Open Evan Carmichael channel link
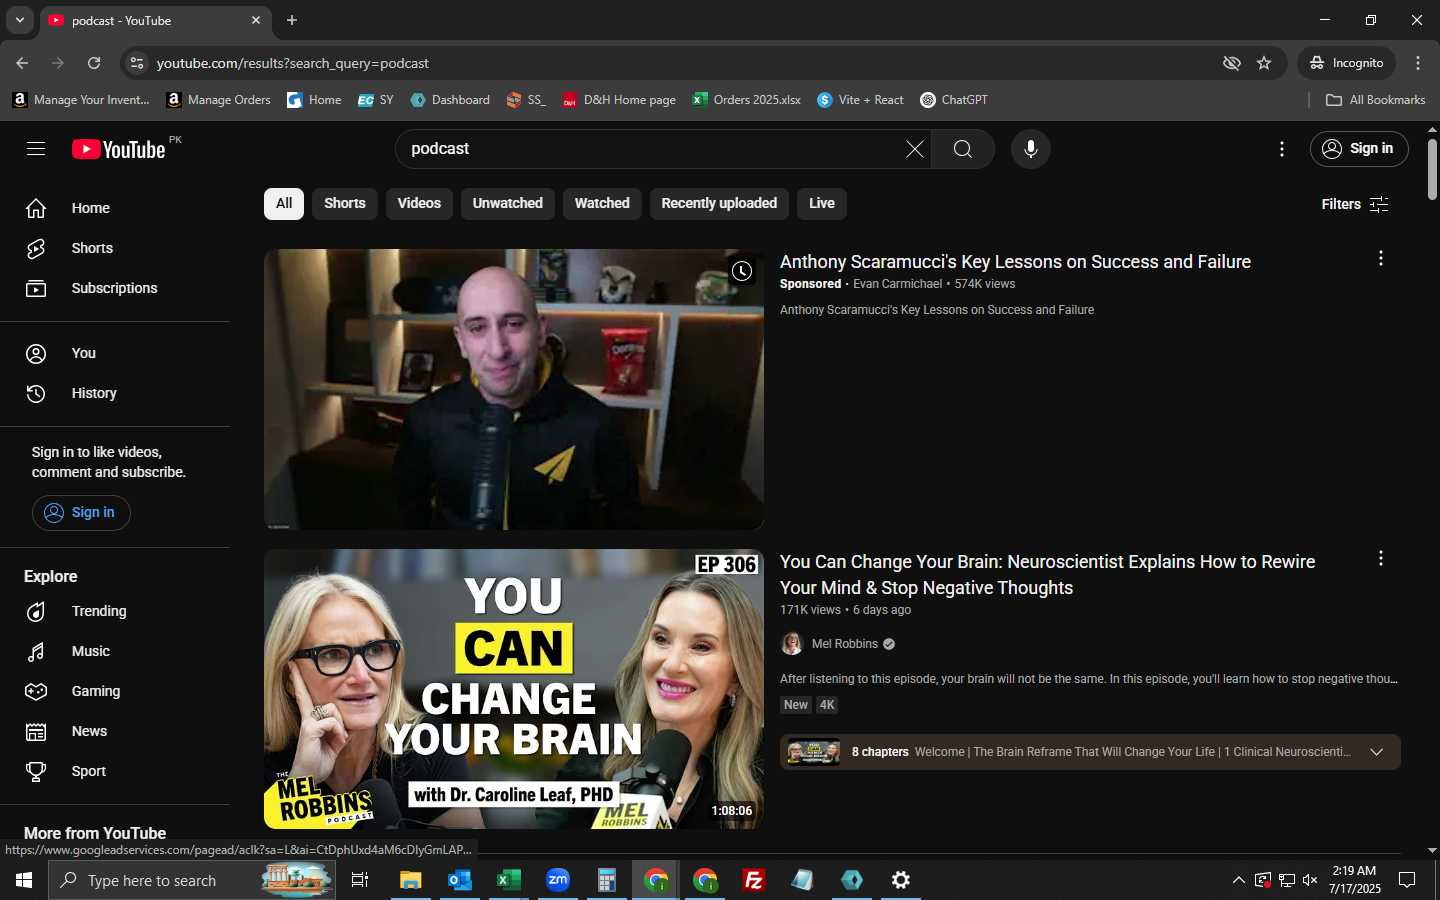This screenshot has width=1440, height=900. 897,284
